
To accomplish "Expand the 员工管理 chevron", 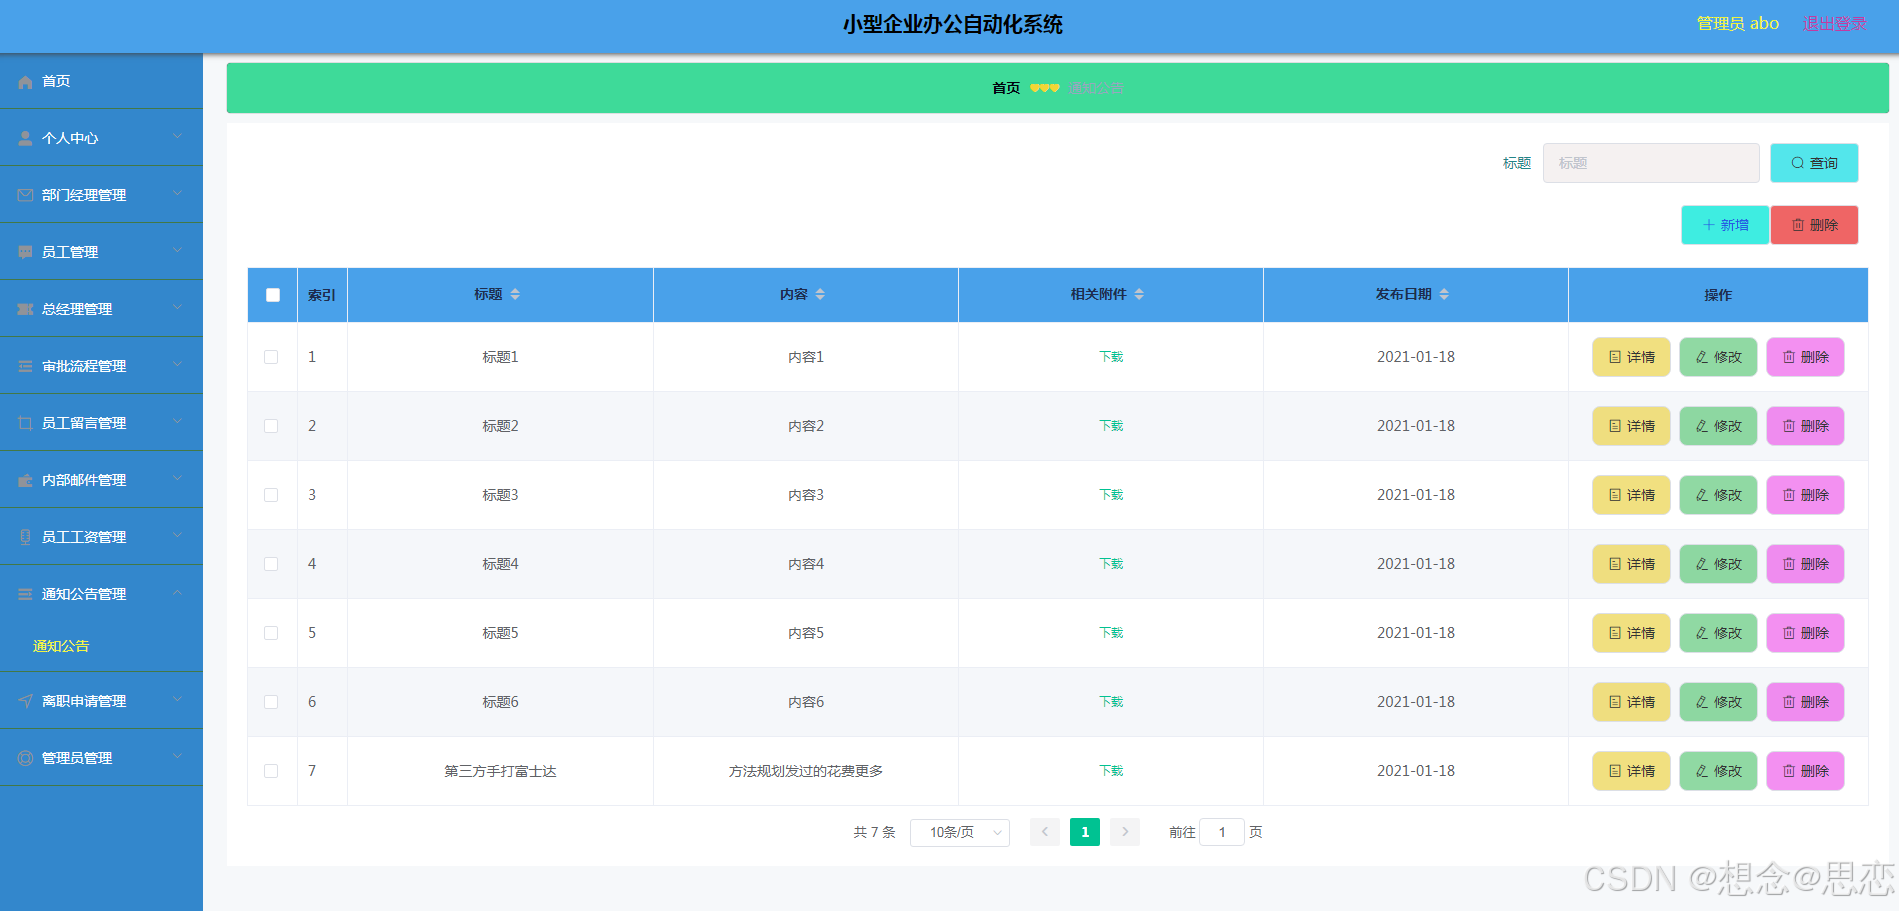I will tap(177, 251).
